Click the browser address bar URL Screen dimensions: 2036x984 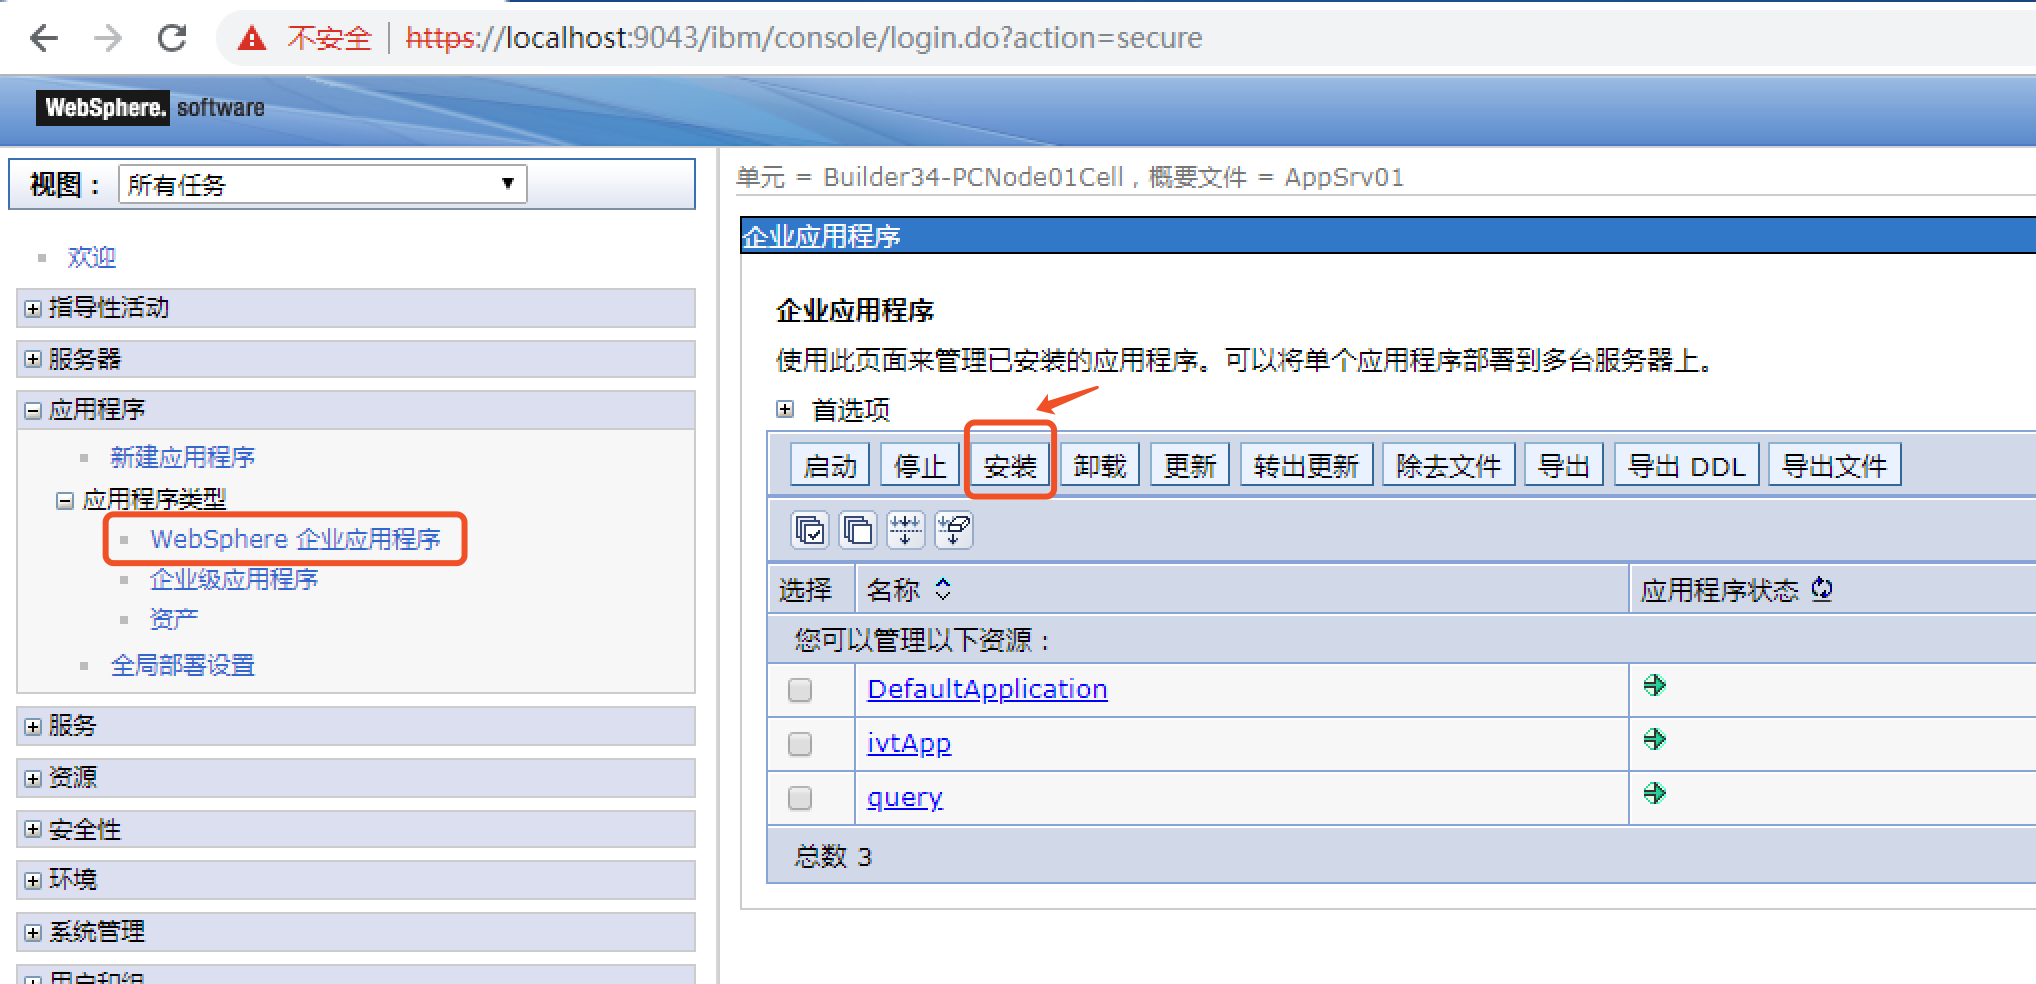(x=804, y=38)
